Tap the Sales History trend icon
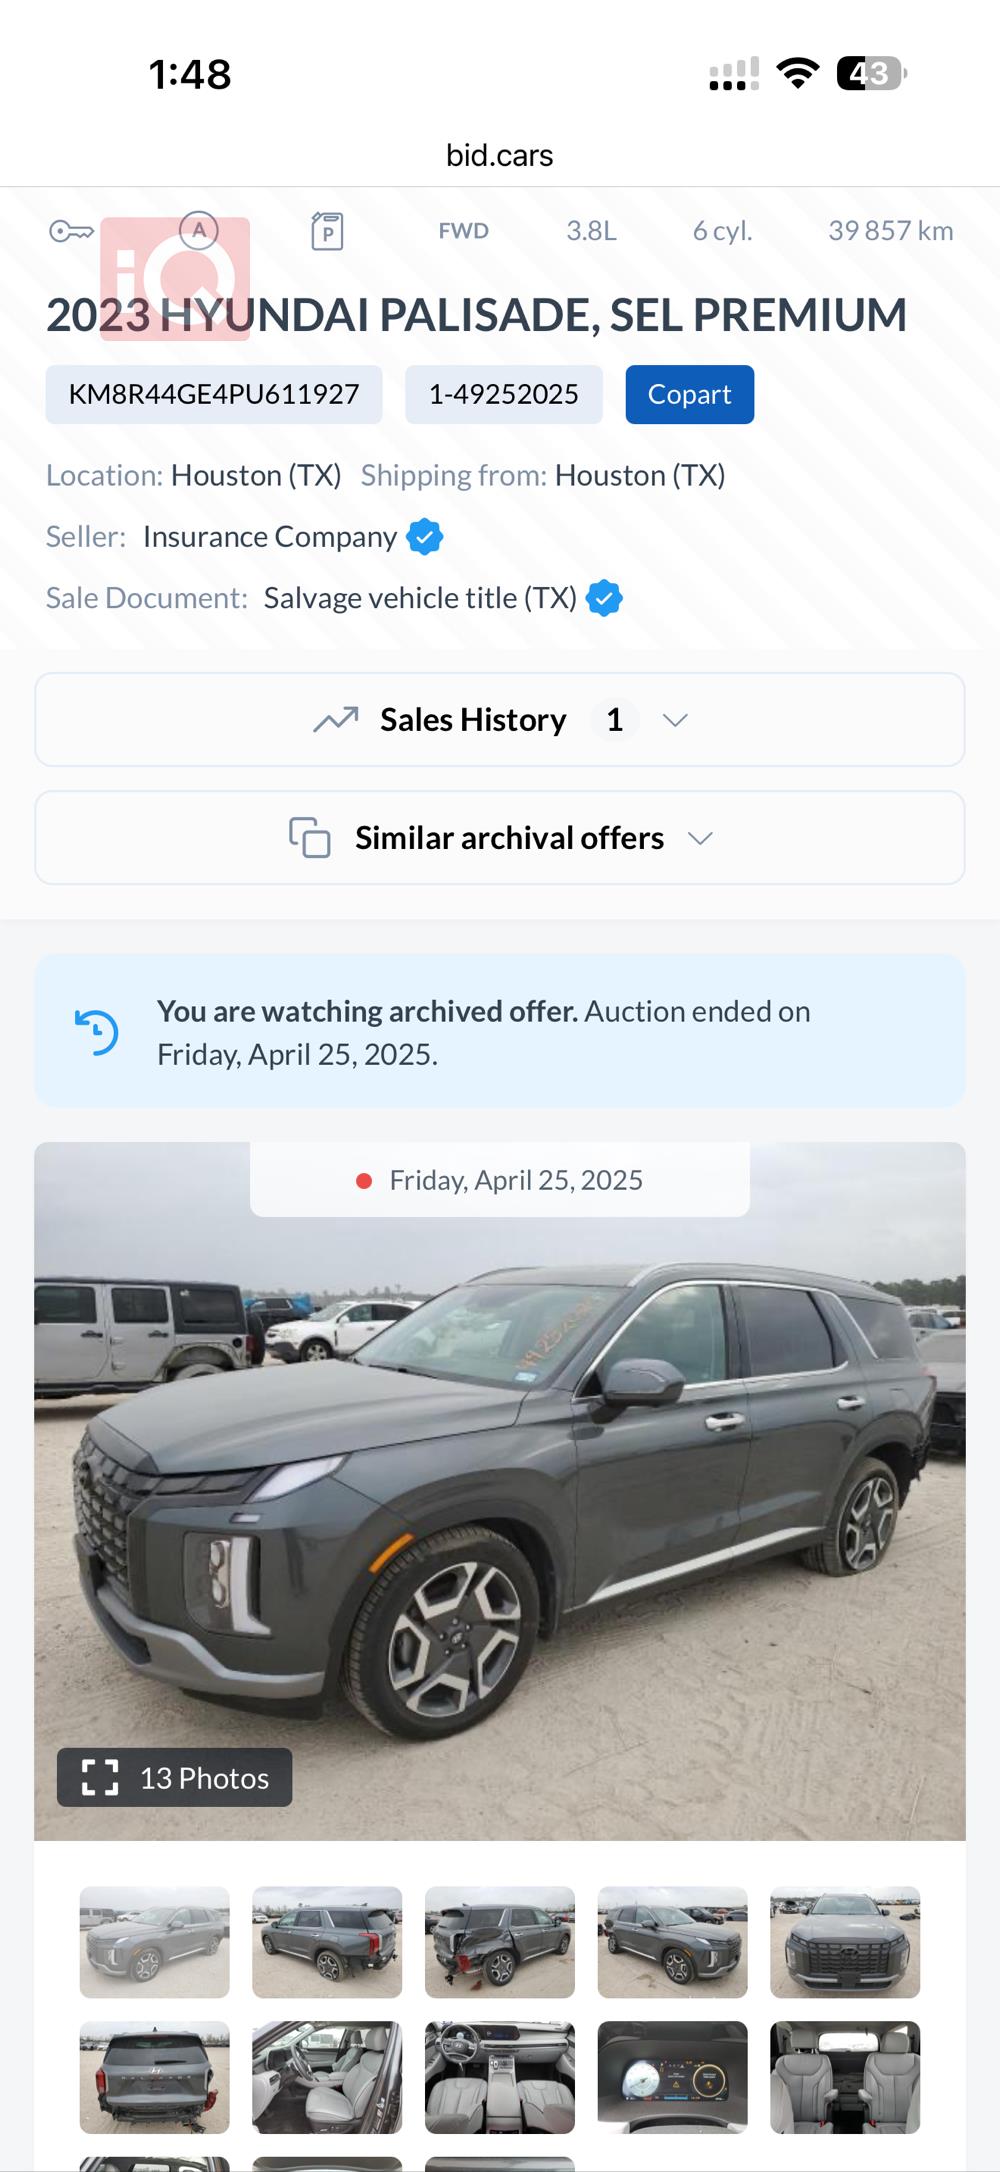1000x2172 pixels. point(336,720)
